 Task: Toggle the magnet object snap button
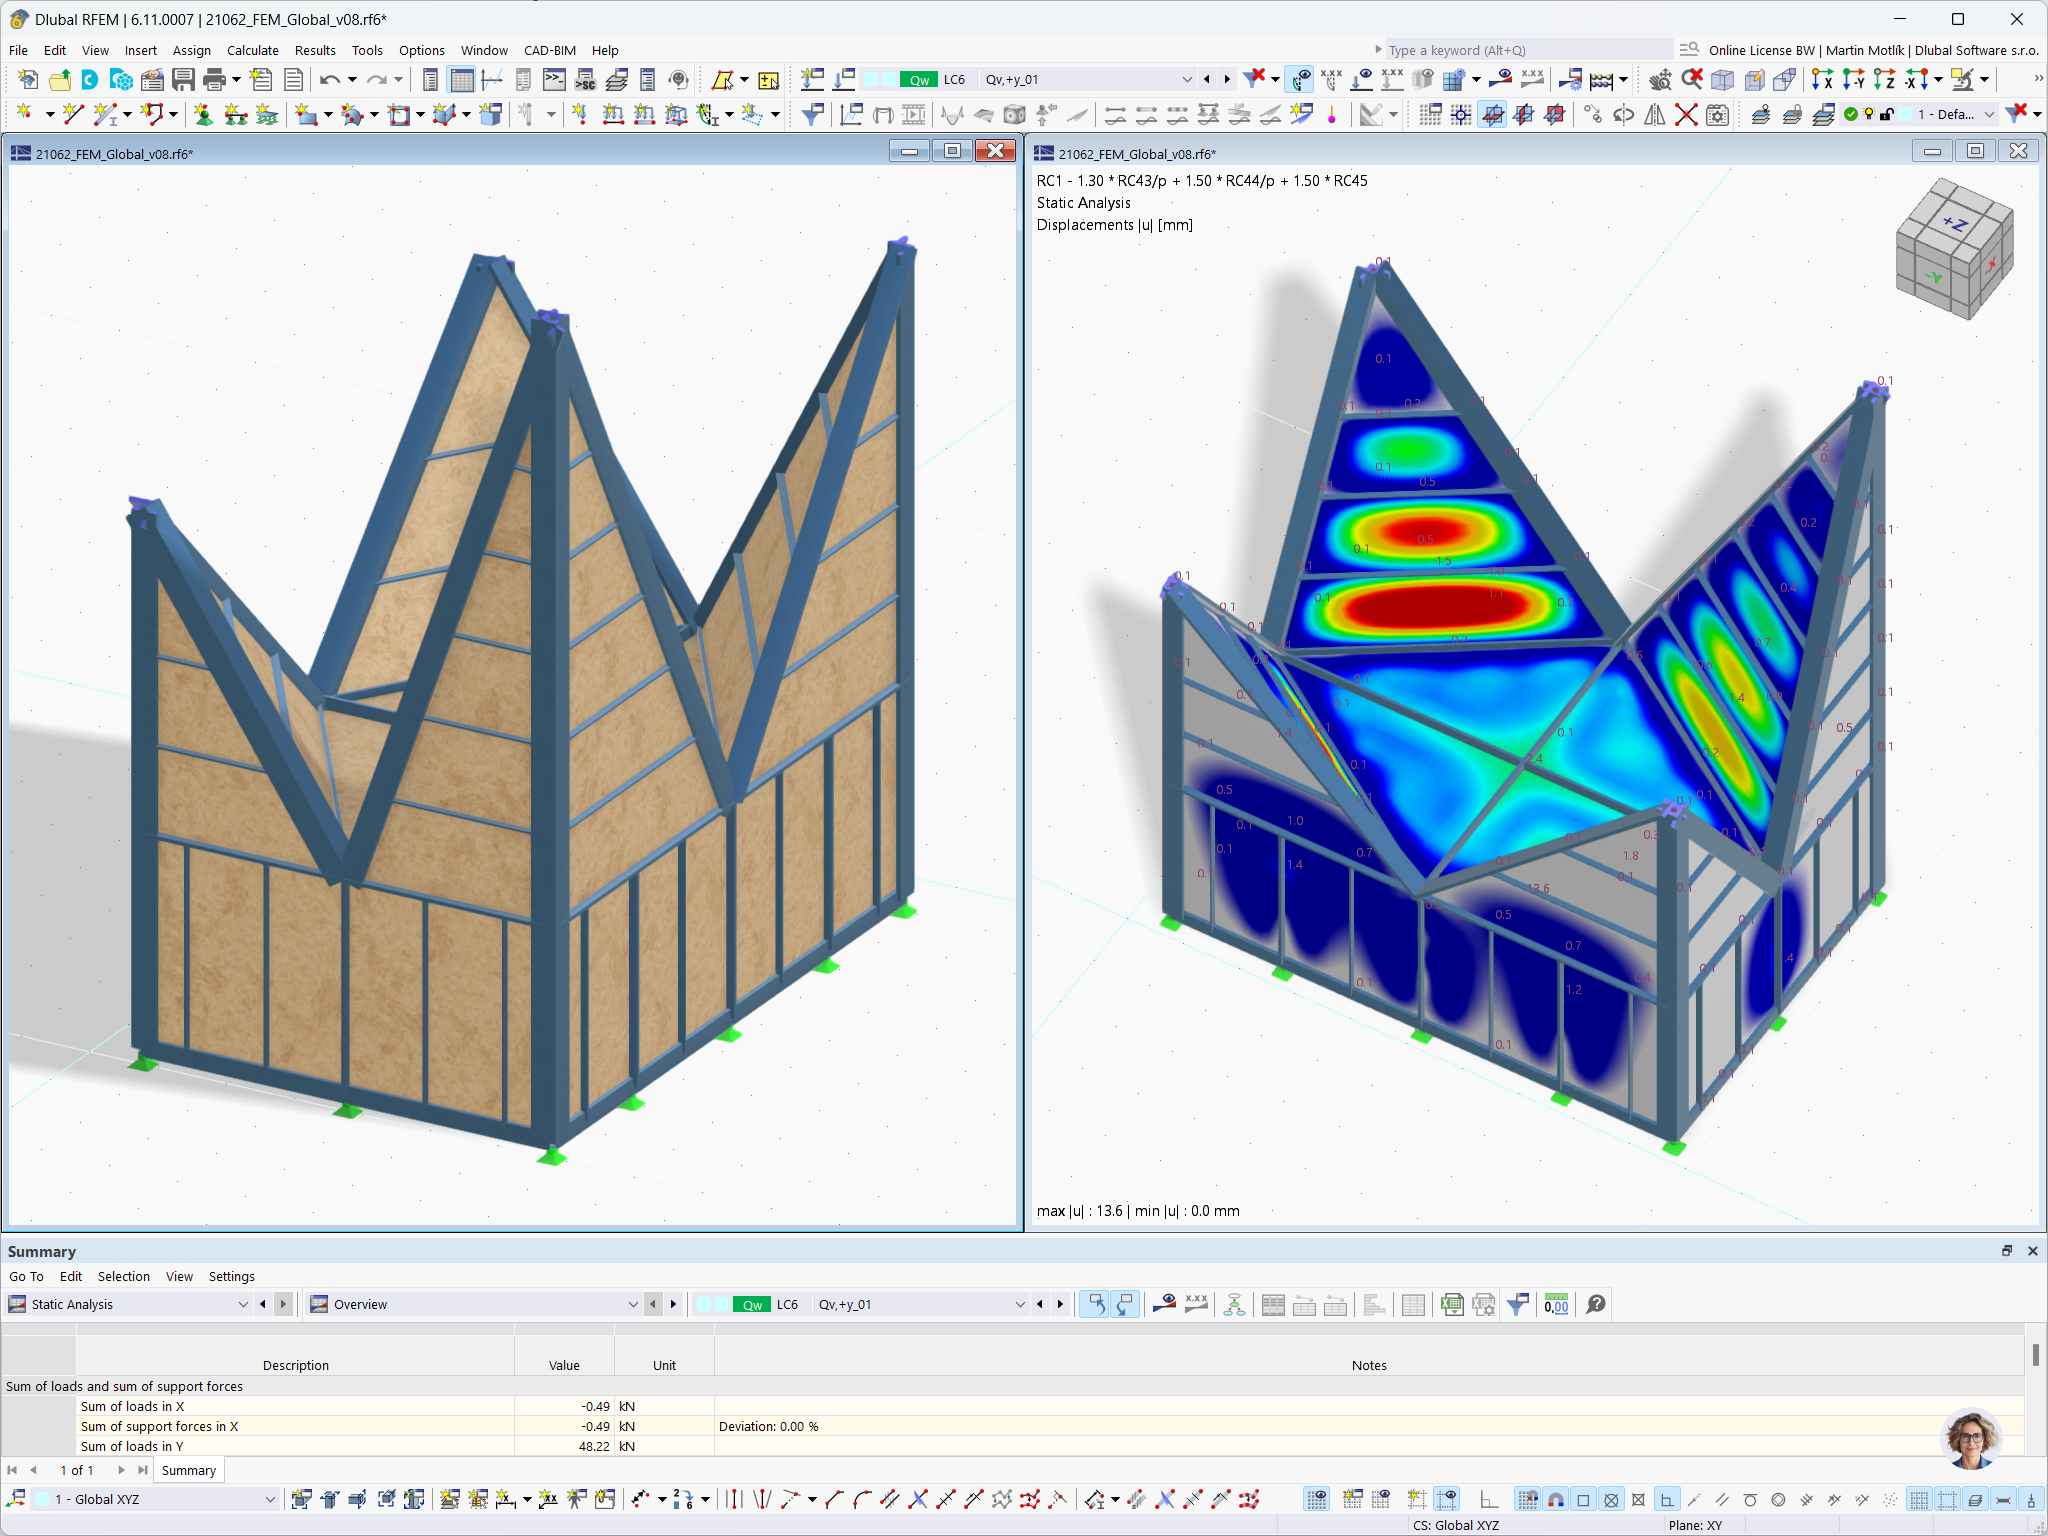[1556, 1499]
